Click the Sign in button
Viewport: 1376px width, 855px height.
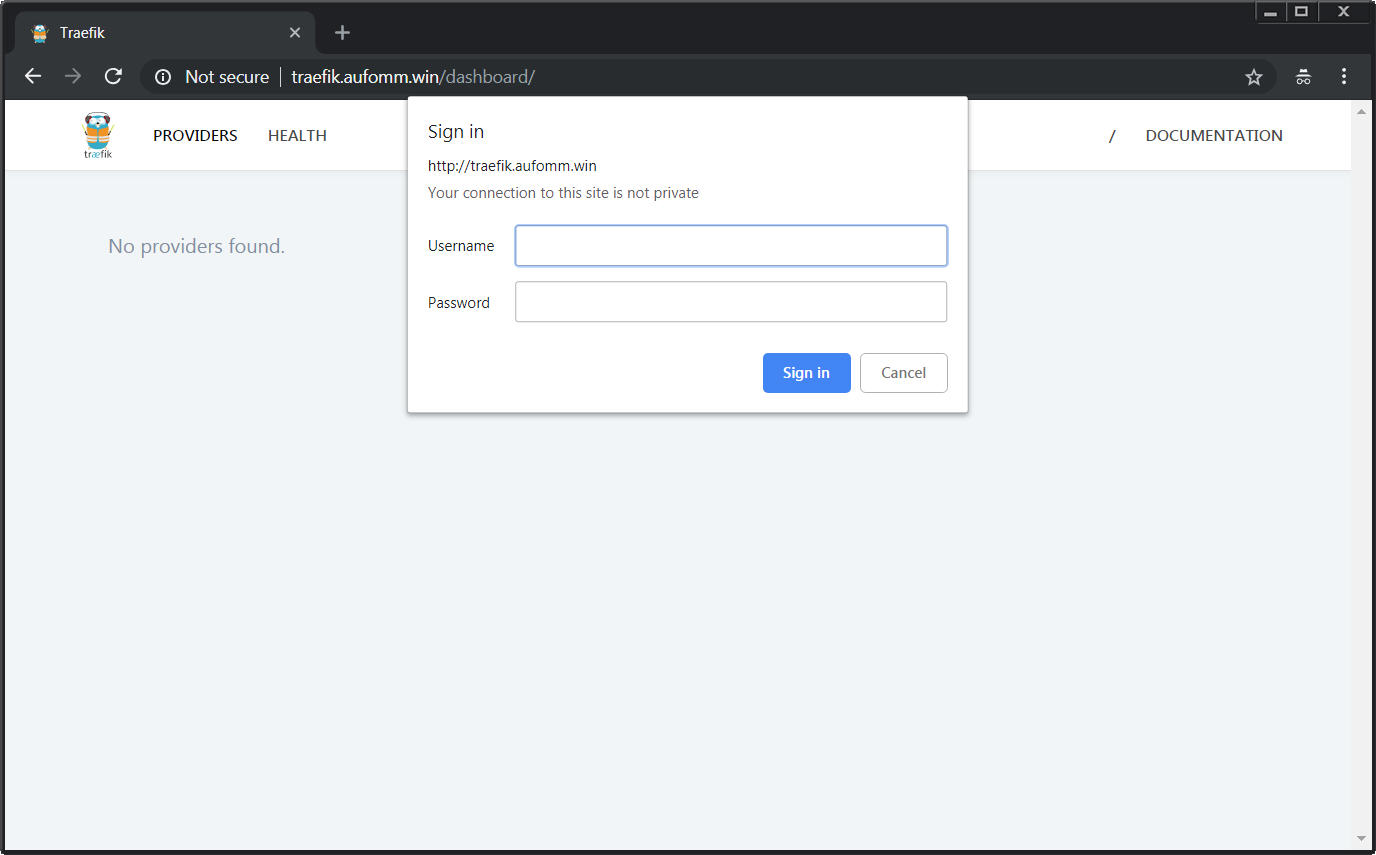point(806,372)
